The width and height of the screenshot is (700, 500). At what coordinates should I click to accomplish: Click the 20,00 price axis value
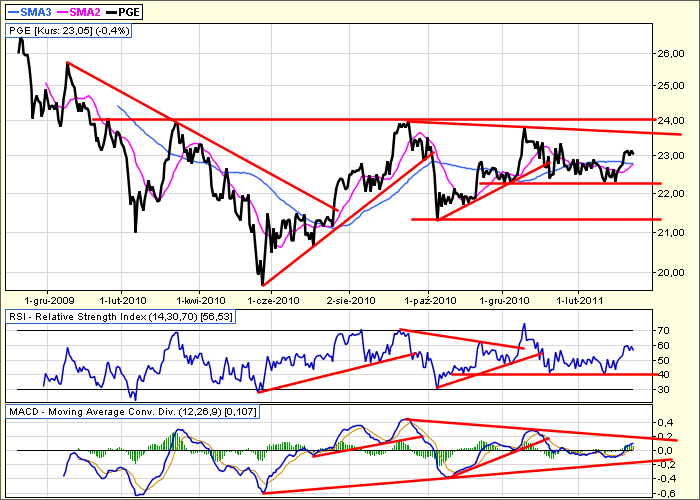pyautogui.click(x=671, y=273)
